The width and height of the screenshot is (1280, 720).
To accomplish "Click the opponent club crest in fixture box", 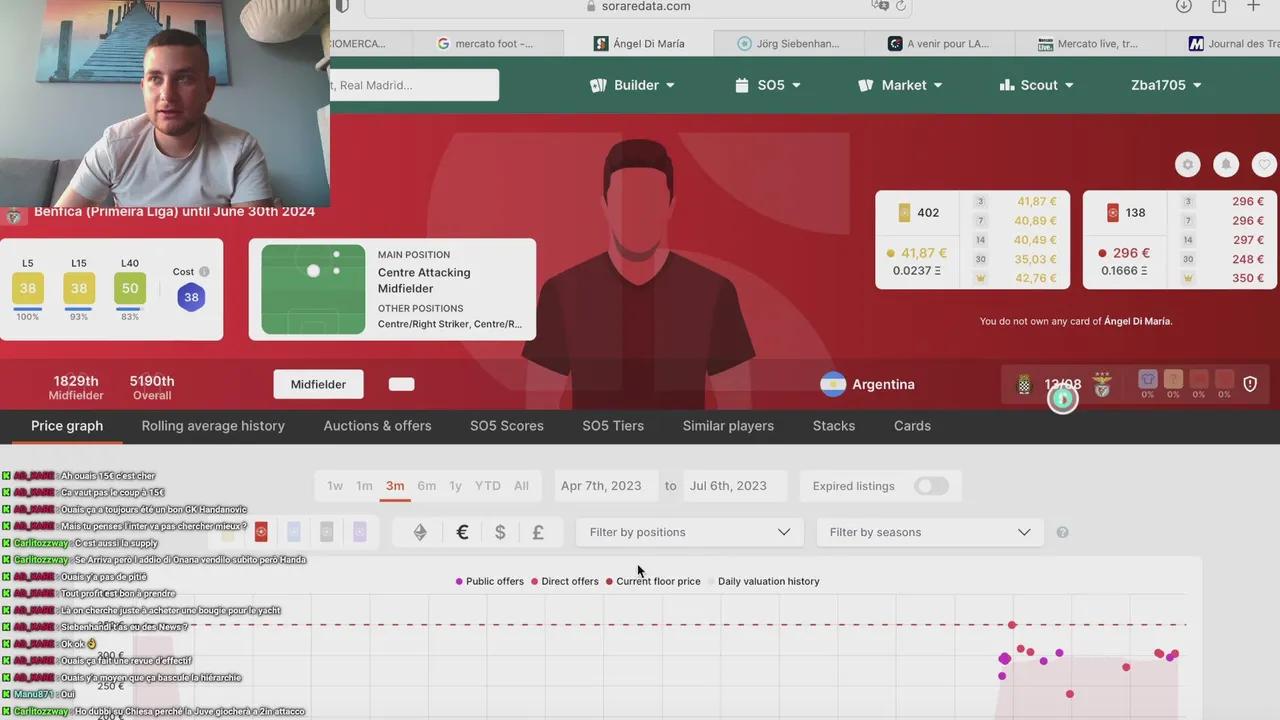I will [x=1024, y=385].
